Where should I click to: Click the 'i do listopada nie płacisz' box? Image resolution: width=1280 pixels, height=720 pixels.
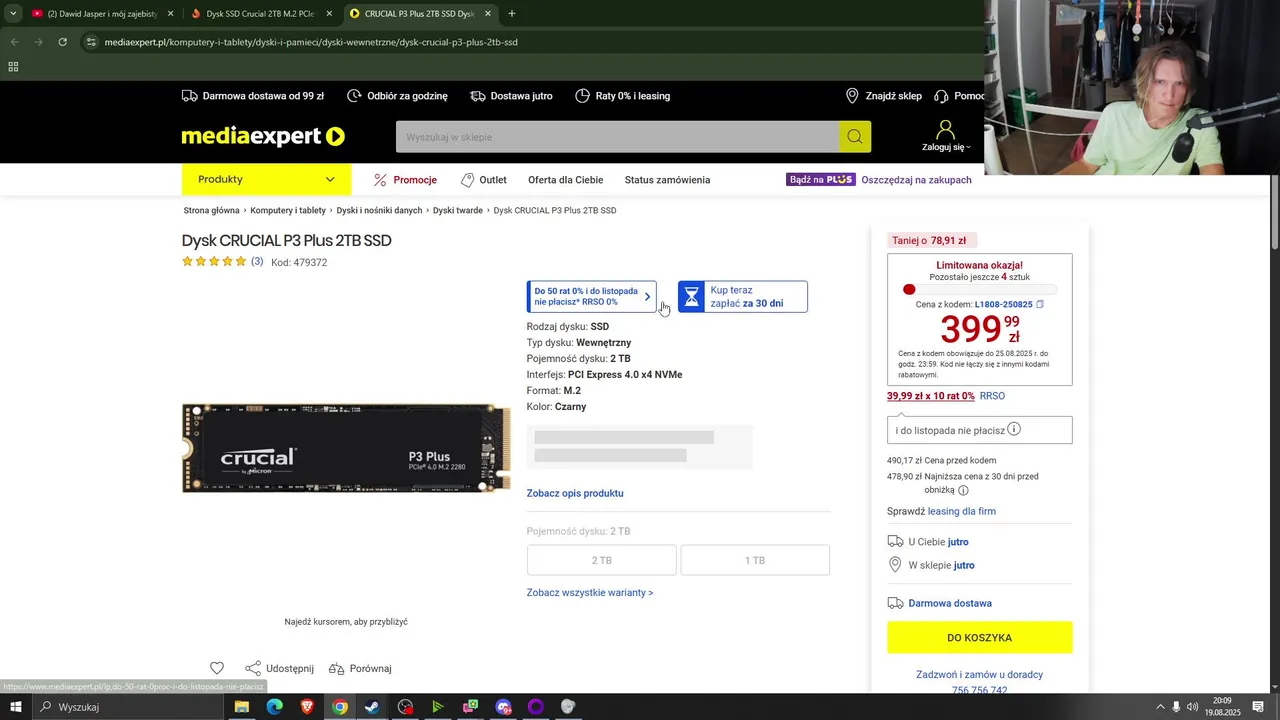pyautogui.click(x=979, y=430)
